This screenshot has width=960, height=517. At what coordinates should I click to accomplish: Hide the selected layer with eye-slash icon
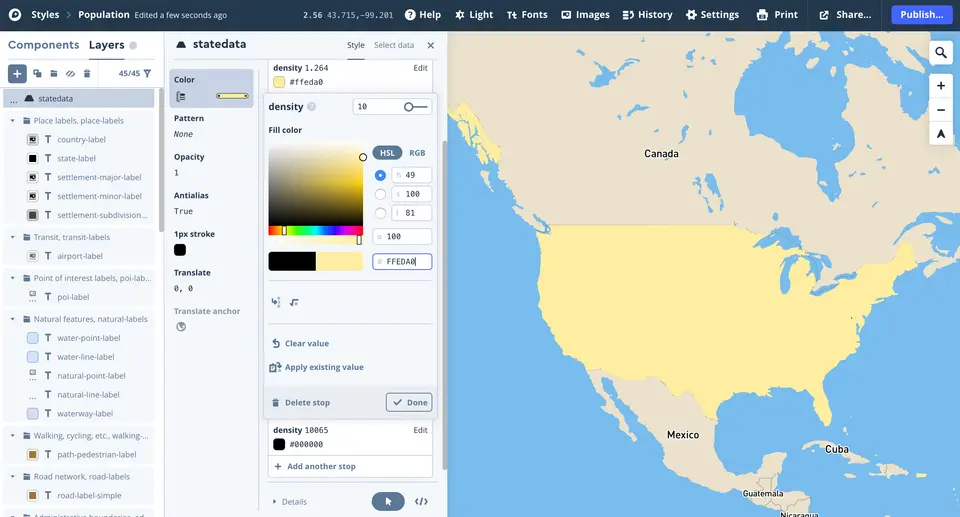point(70,73)
